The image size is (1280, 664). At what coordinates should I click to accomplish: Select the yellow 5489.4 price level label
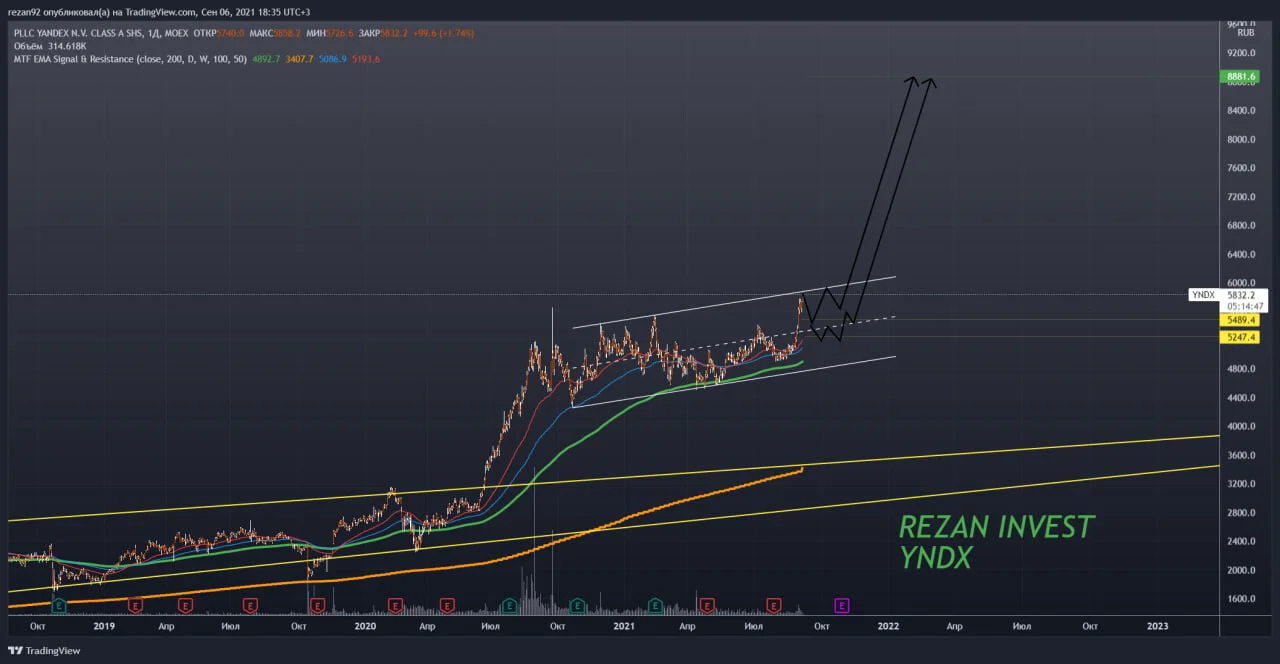point(1239,320)
